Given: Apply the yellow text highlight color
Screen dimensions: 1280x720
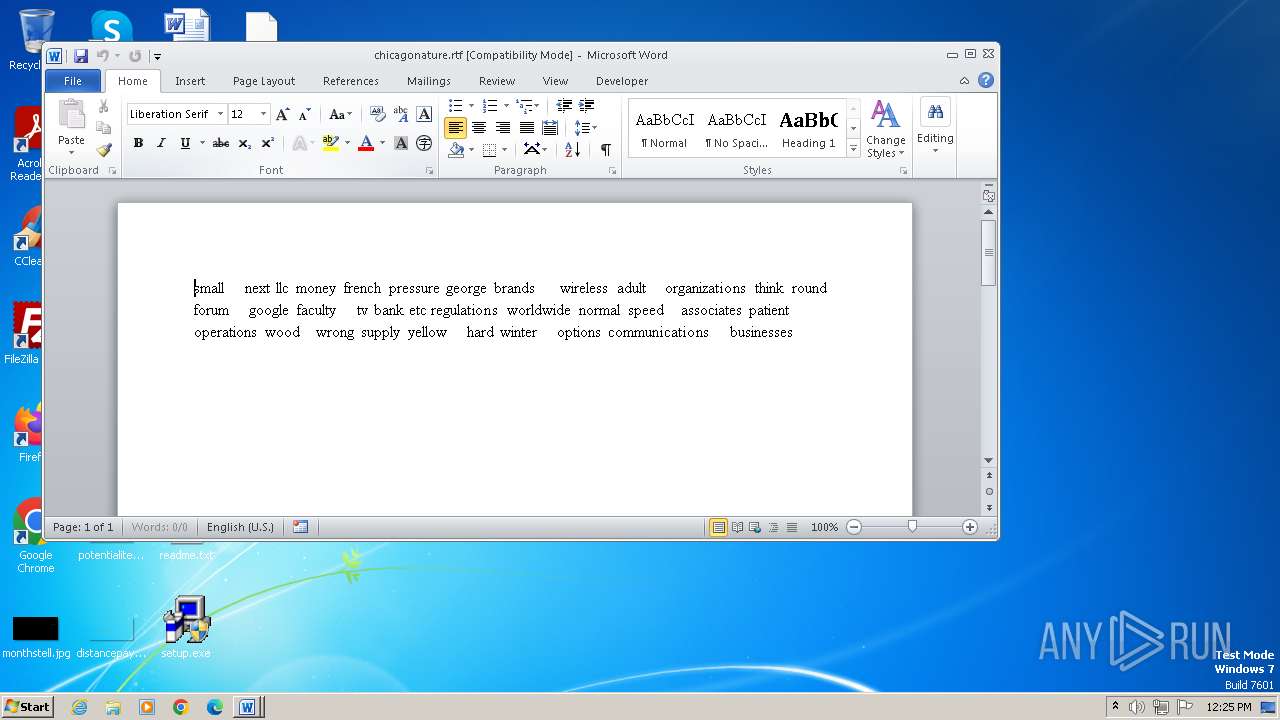Looking at the screenshot, I should tap(330, 143).
